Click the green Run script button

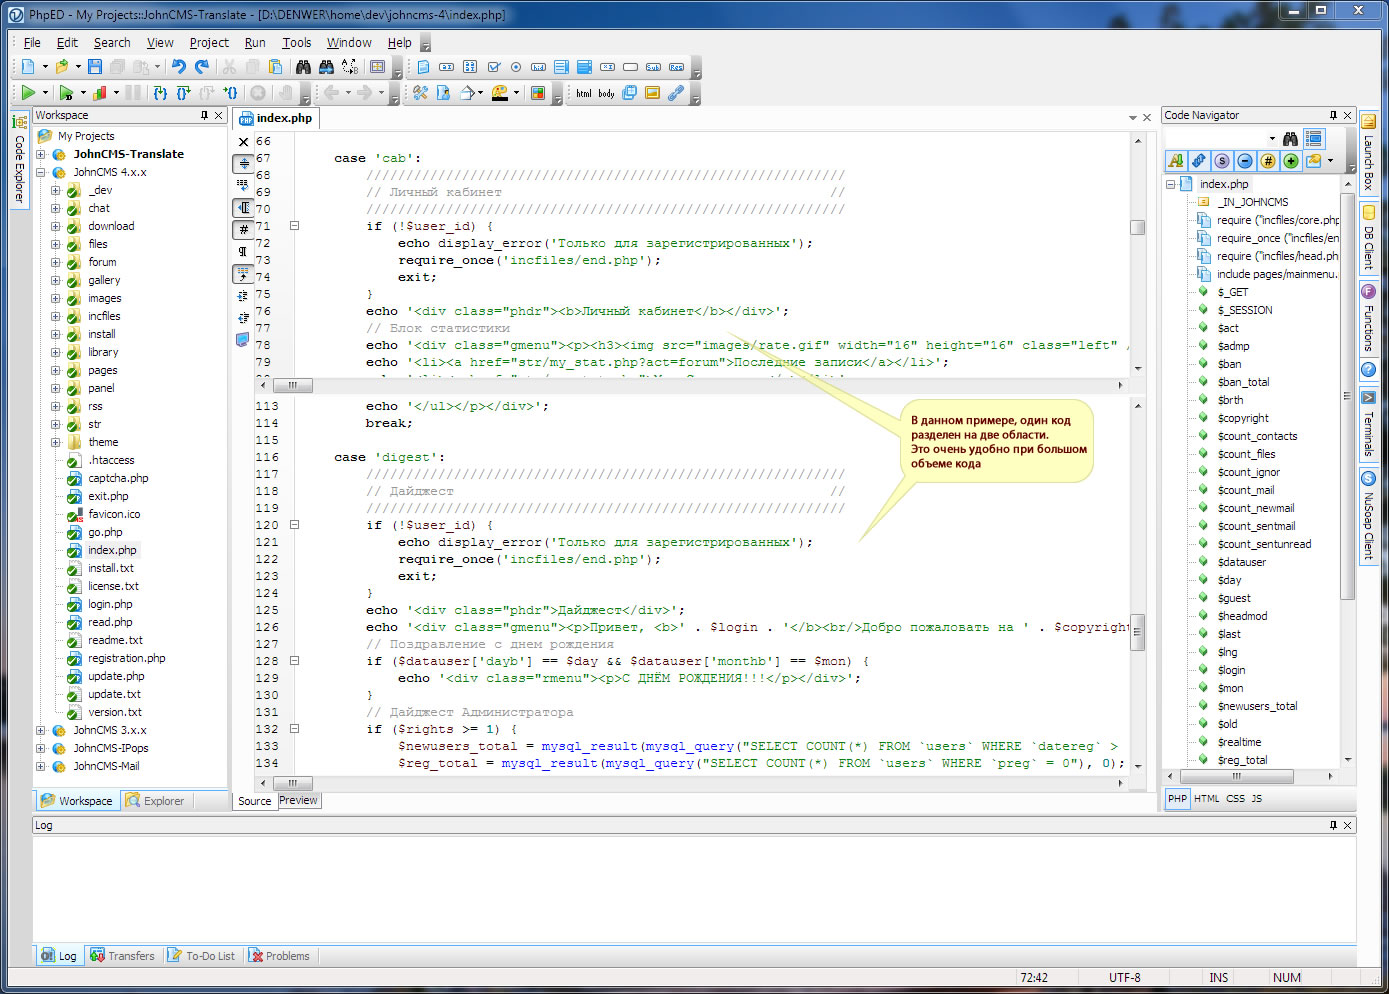[27, 93]
